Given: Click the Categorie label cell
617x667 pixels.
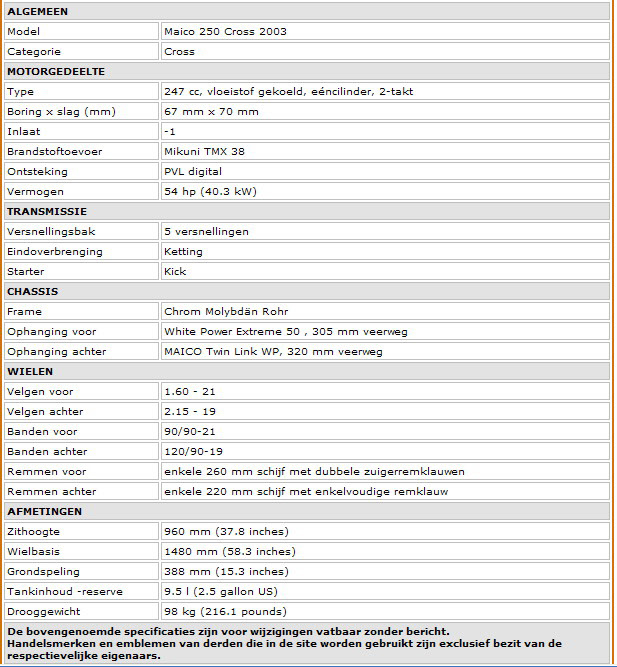Looking at the screenshot, I should pyautogui.click(x=81, y=51).
